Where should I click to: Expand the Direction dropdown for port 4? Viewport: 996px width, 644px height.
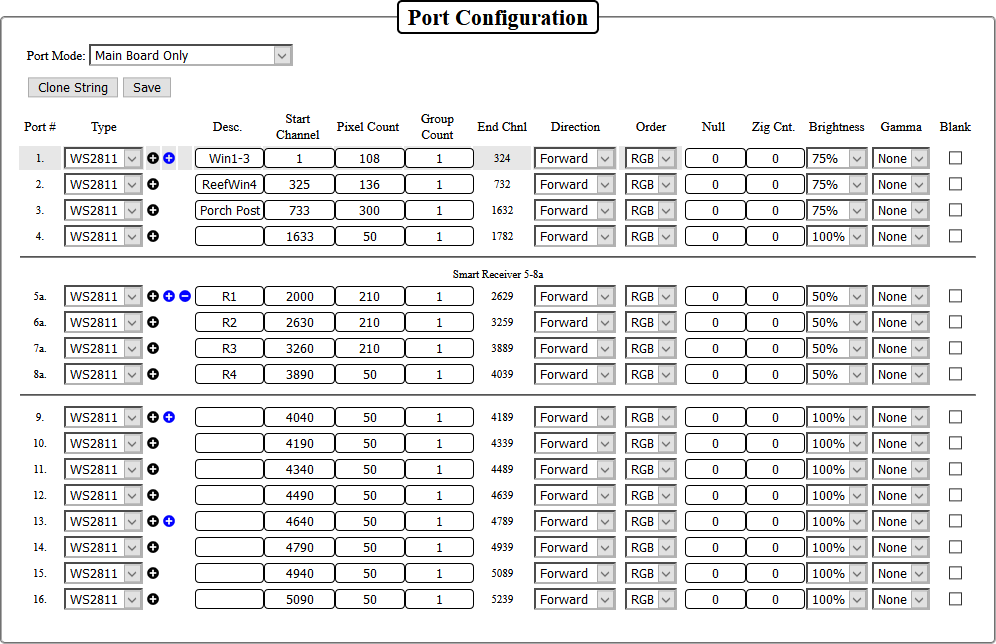point(575,237)
